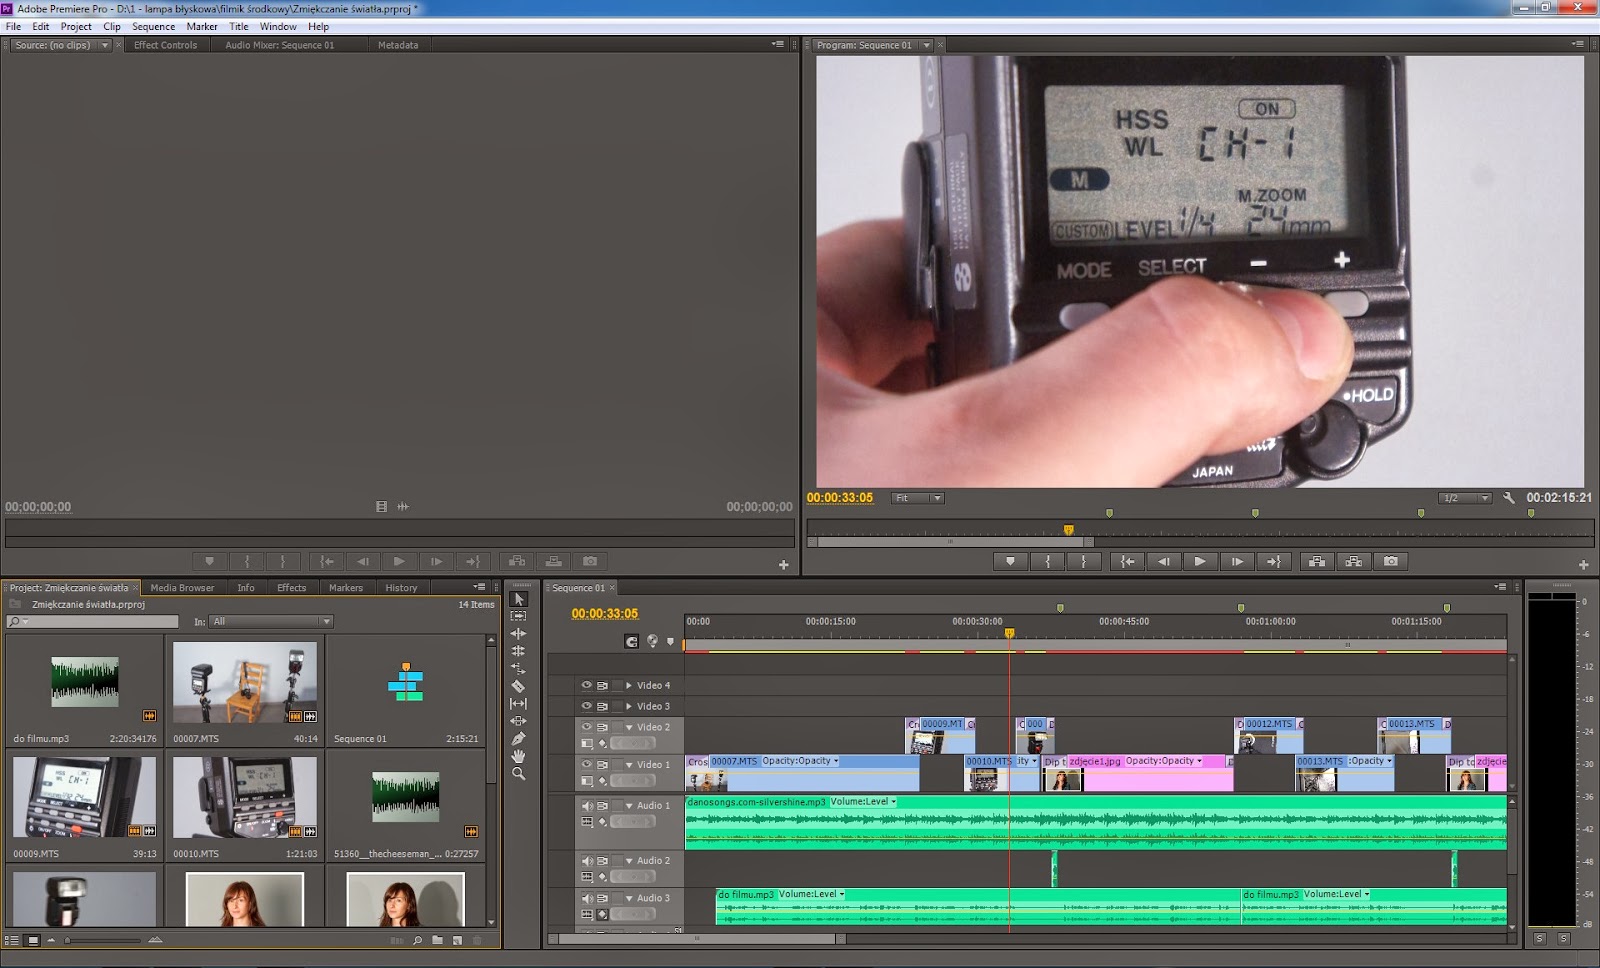Select the Slip tool
This screenshot has height=968, width=1600.
click(518, 704)
